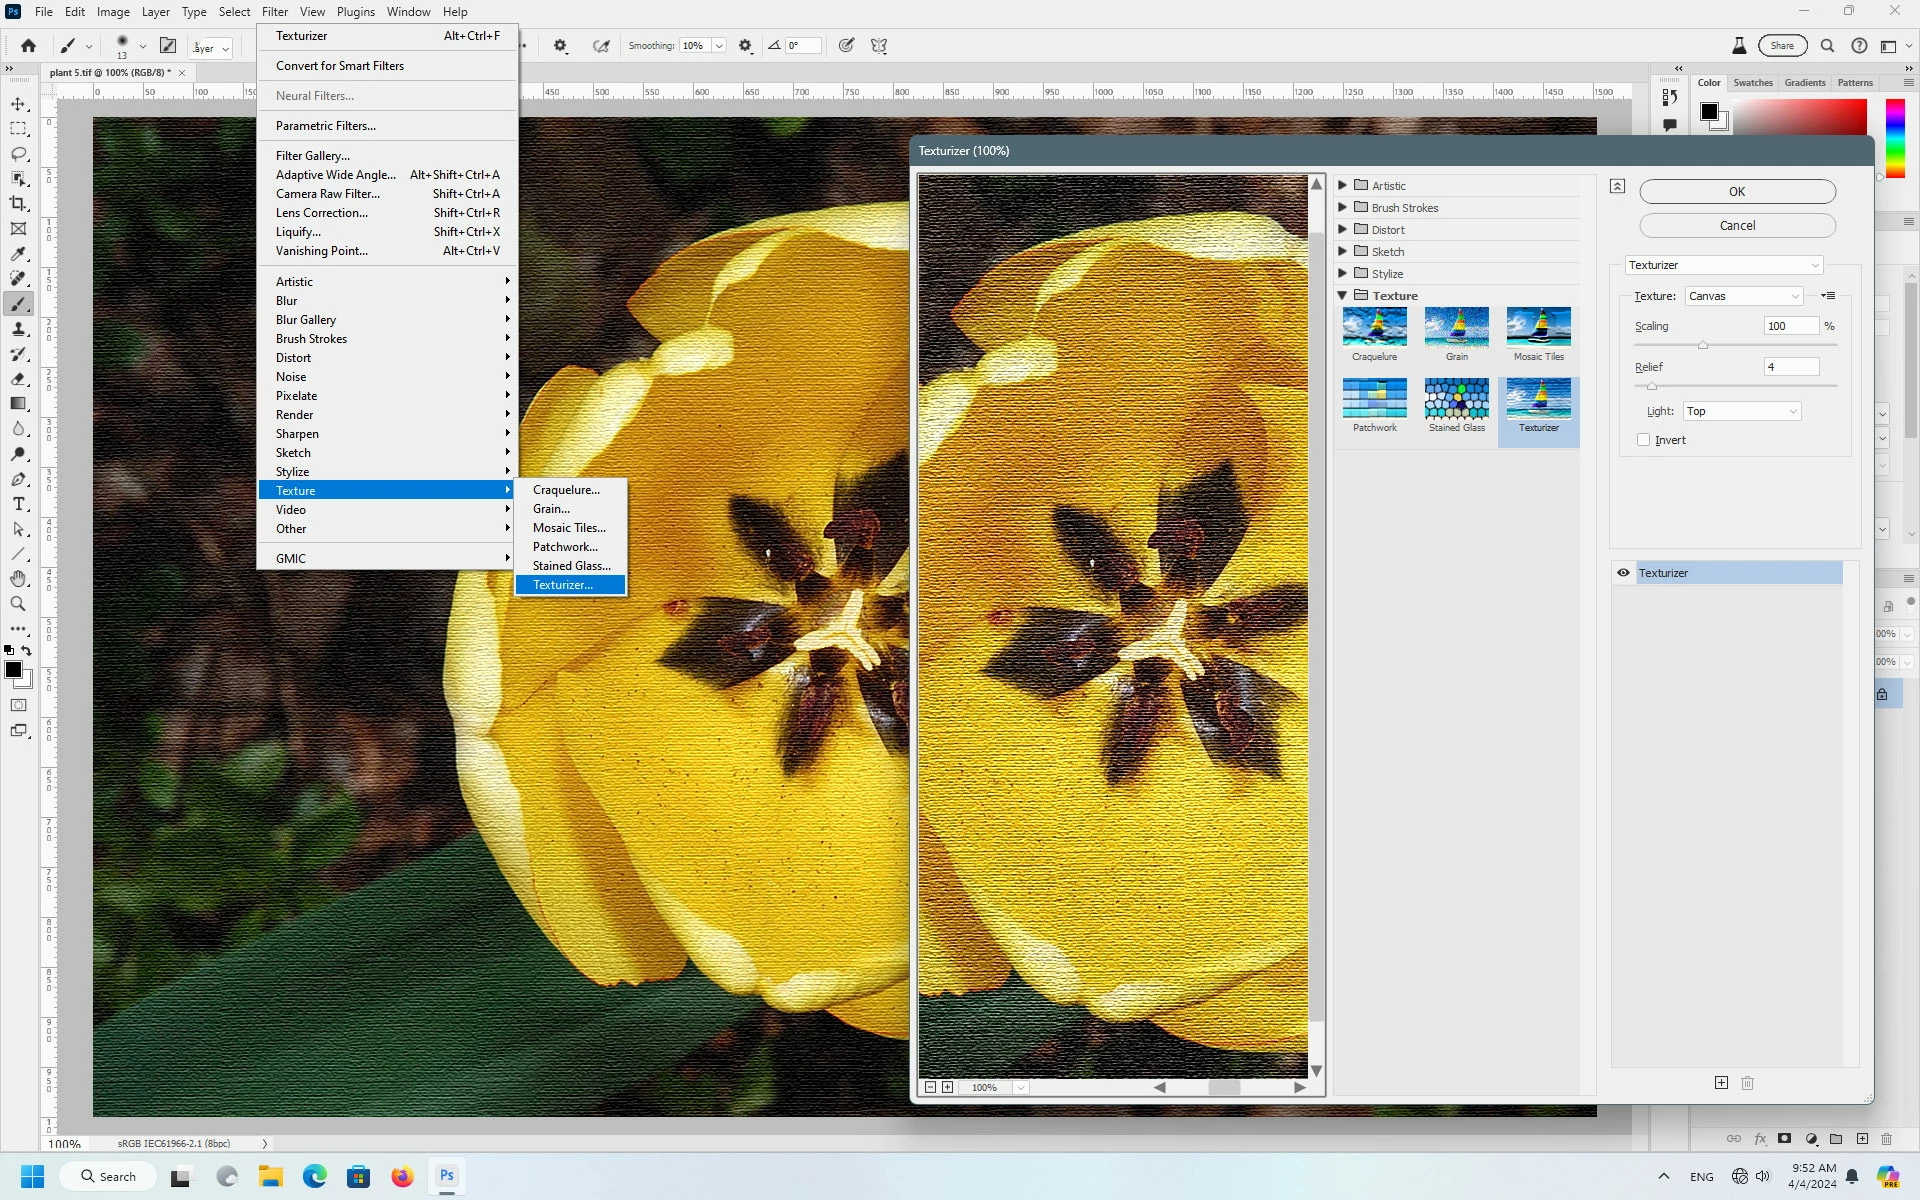Screen dimensions: 1920x1200
Task: Open the Texture type Canvas dropdown
Action: tap(1744, 296)
